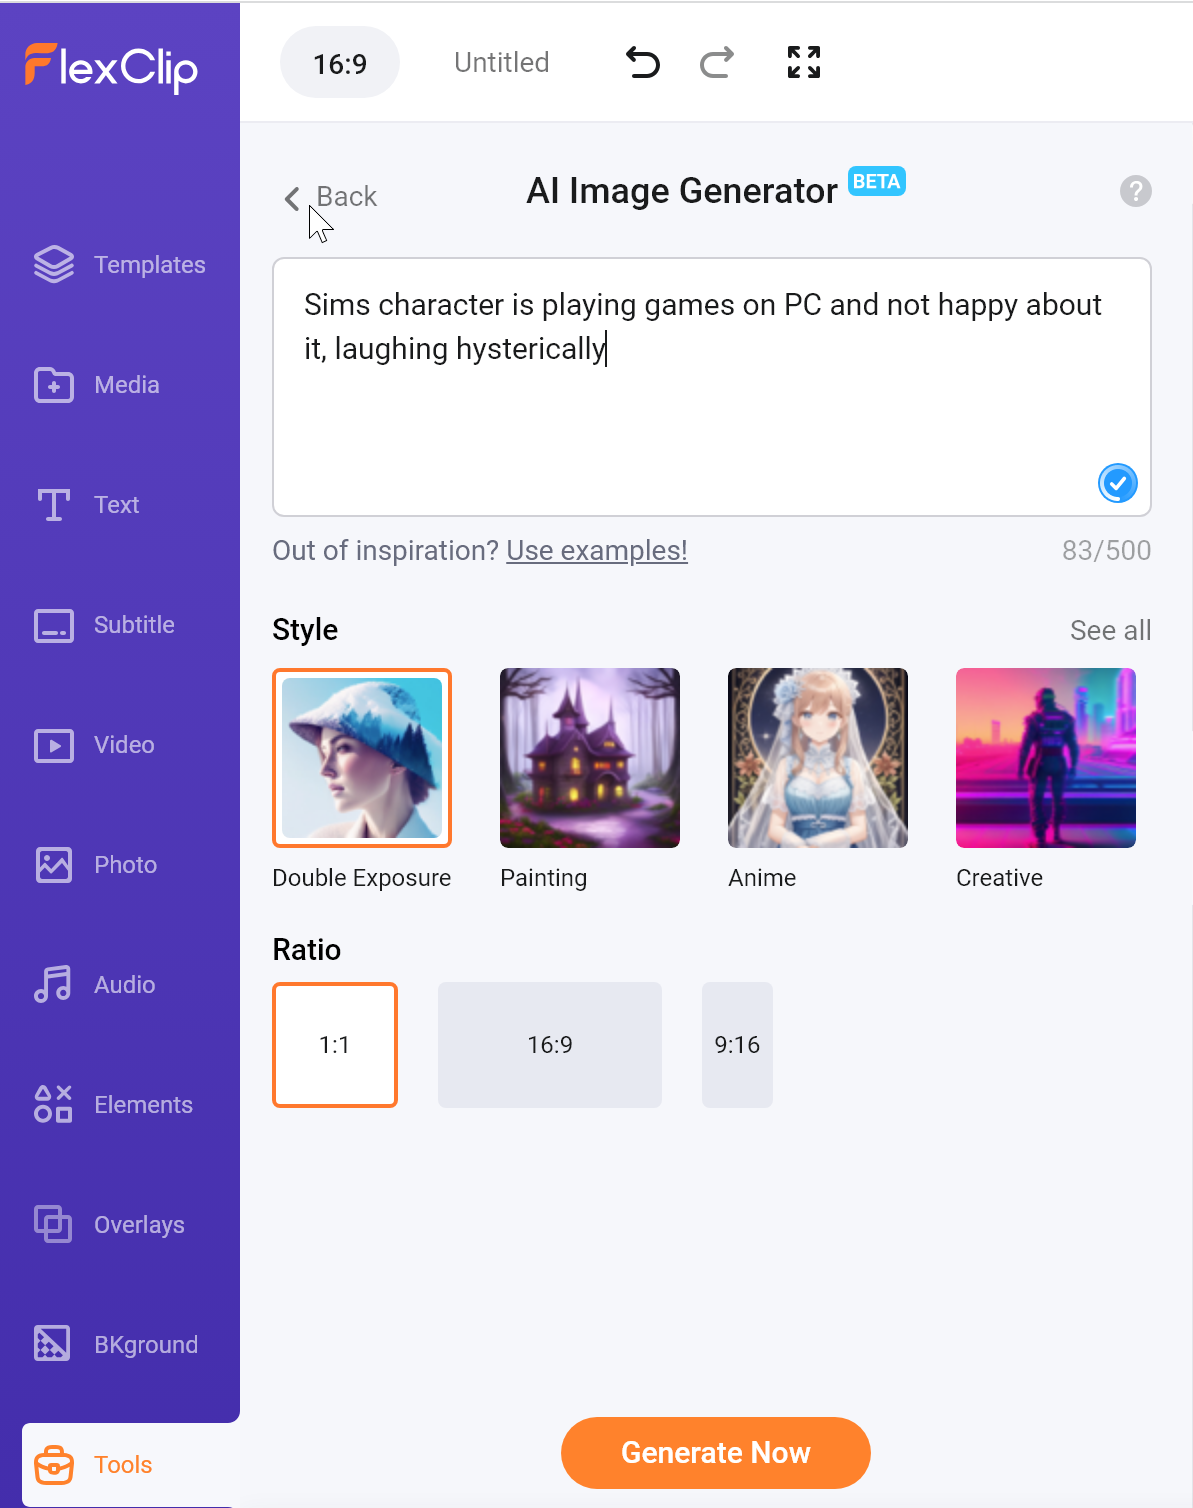Viewport: 1193px width, 1508px height.
Task: Undo the last action
Action: (x=643, y=63)
